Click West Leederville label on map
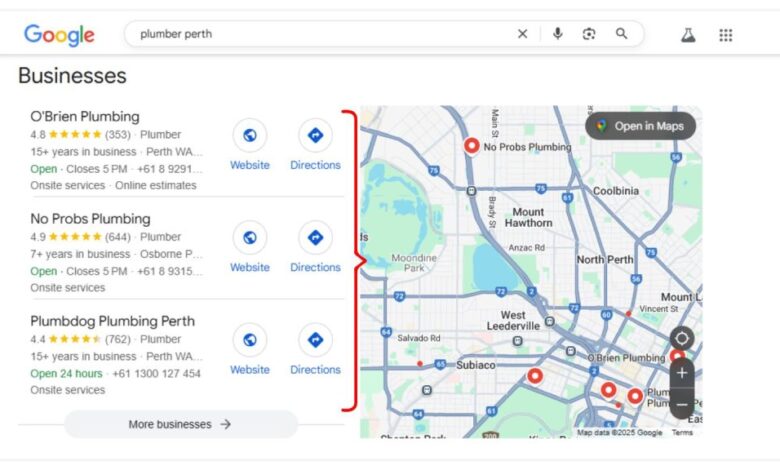This screenshot has height=470, width=780. (513, 321)
